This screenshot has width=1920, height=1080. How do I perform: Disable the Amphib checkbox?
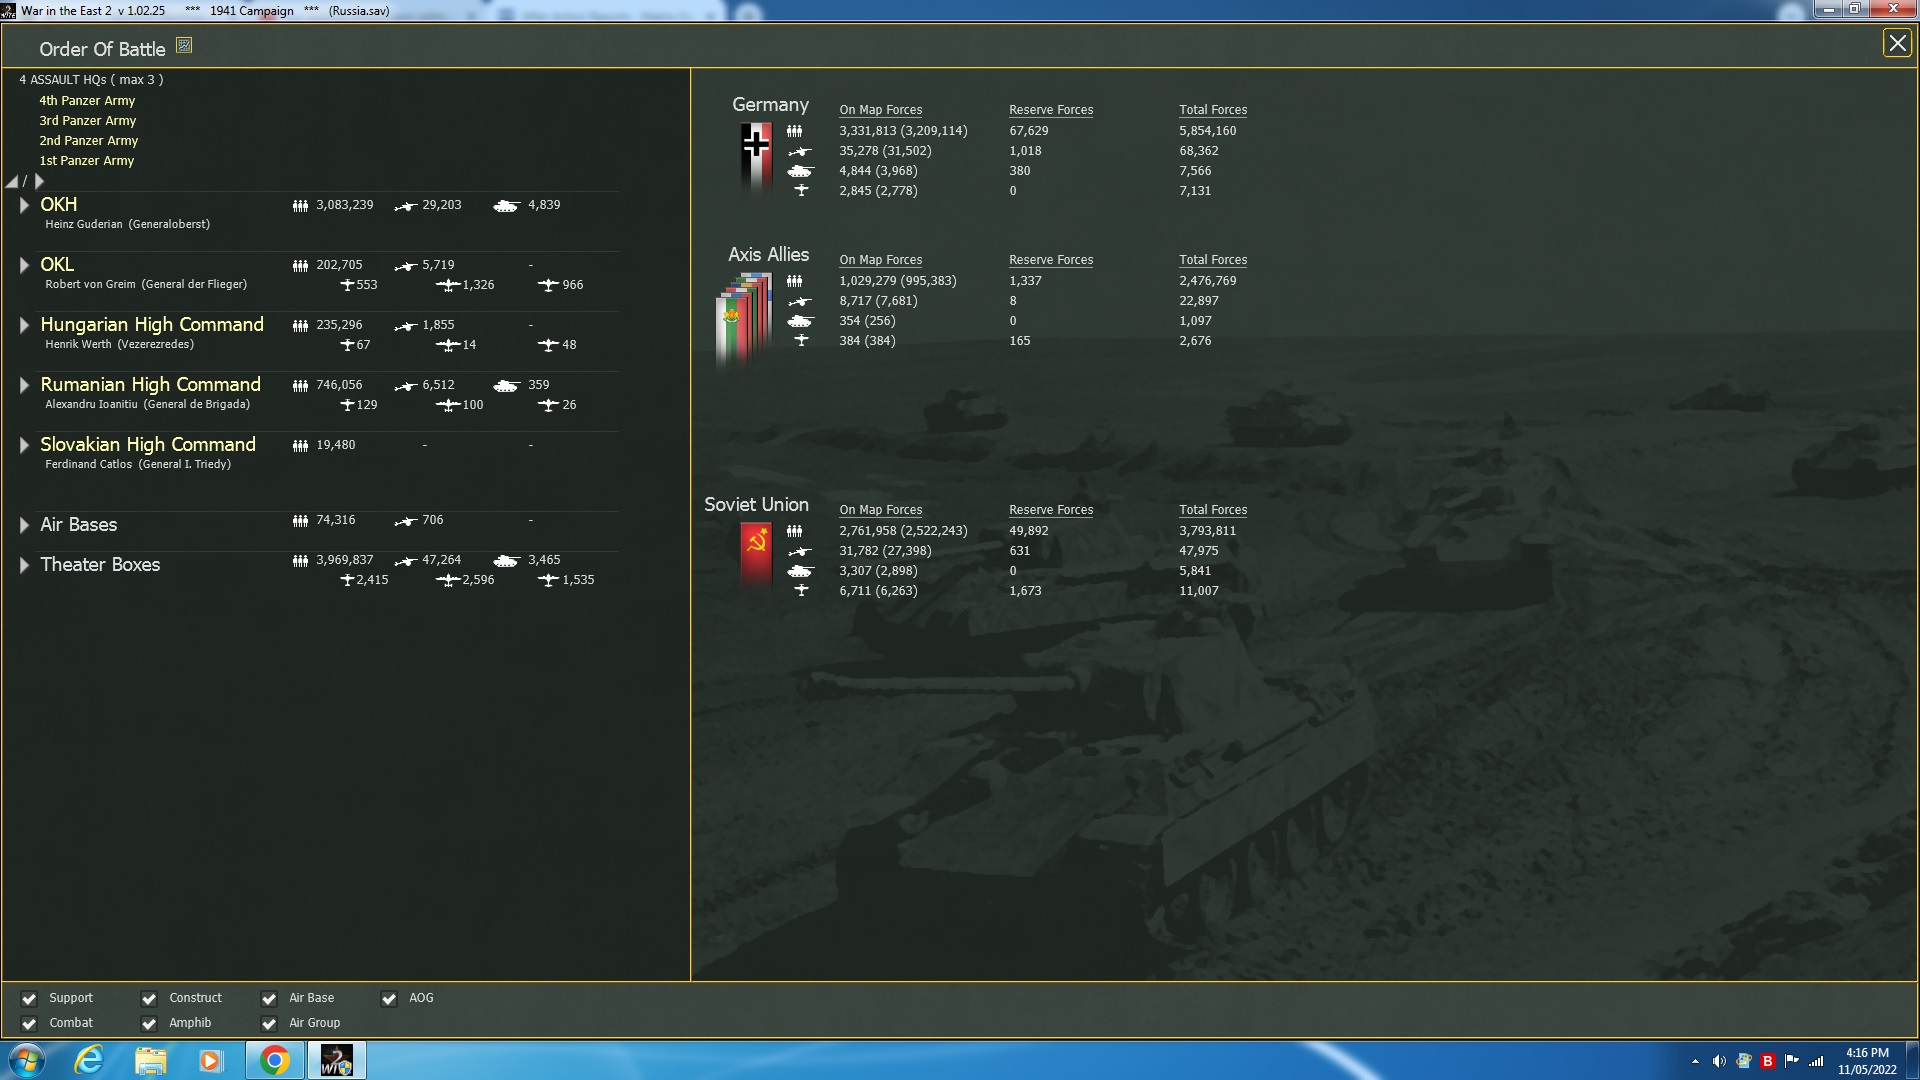tap(149, 1023)
